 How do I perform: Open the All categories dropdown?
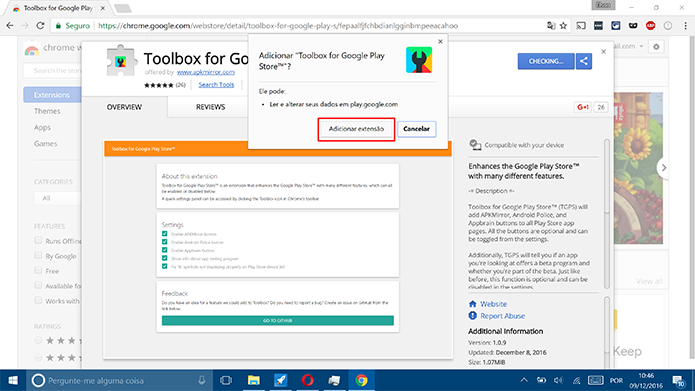pos(58,198)
